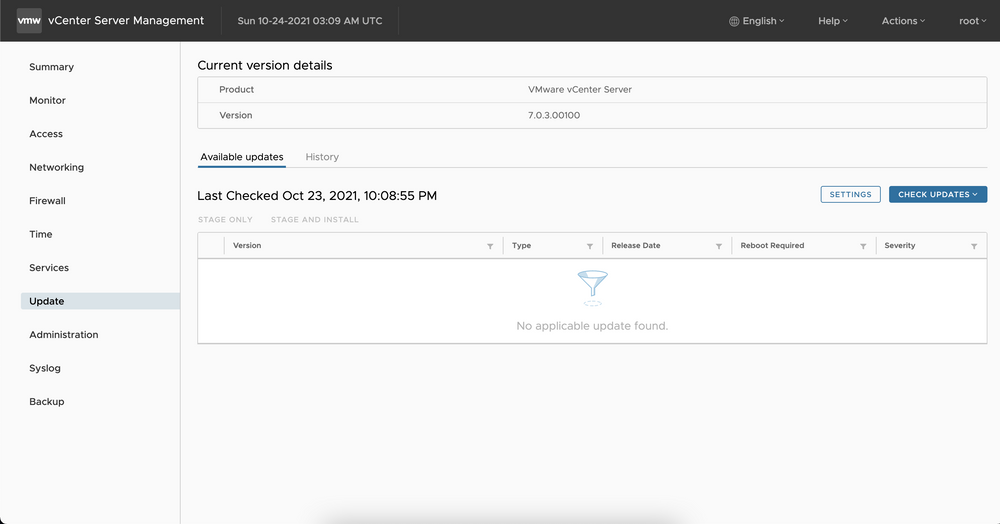Navigate to Networking

[57, 168]
